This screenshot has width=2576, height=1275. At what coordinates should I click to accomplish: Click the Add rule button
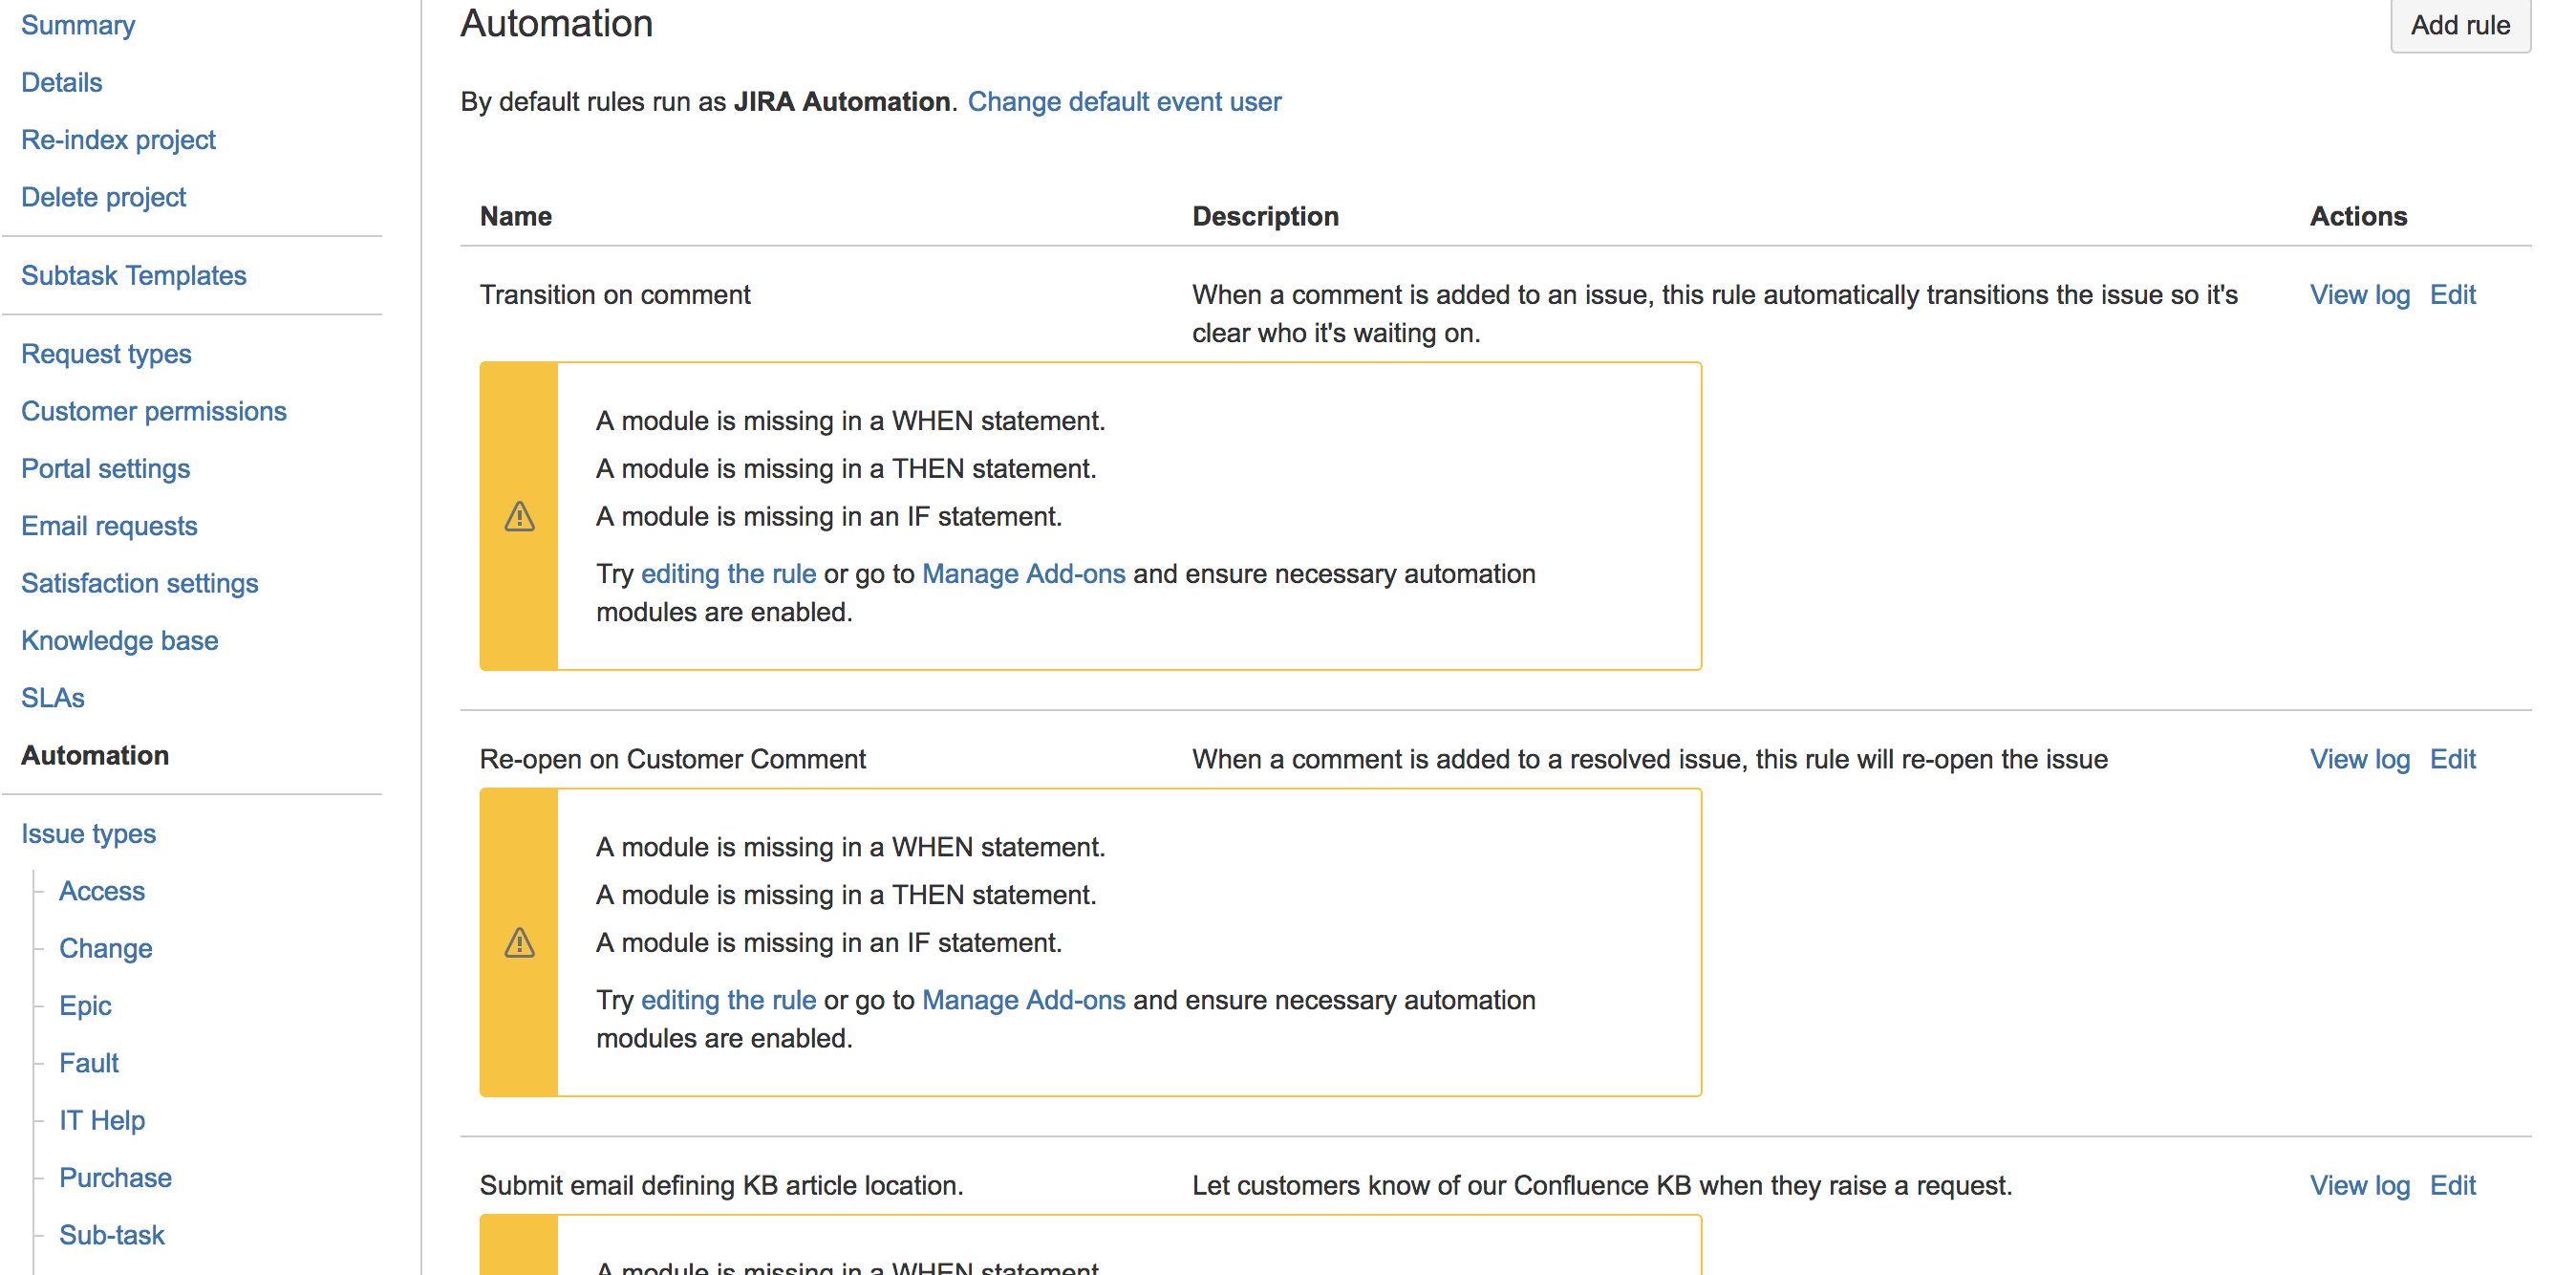[2459, 25]
